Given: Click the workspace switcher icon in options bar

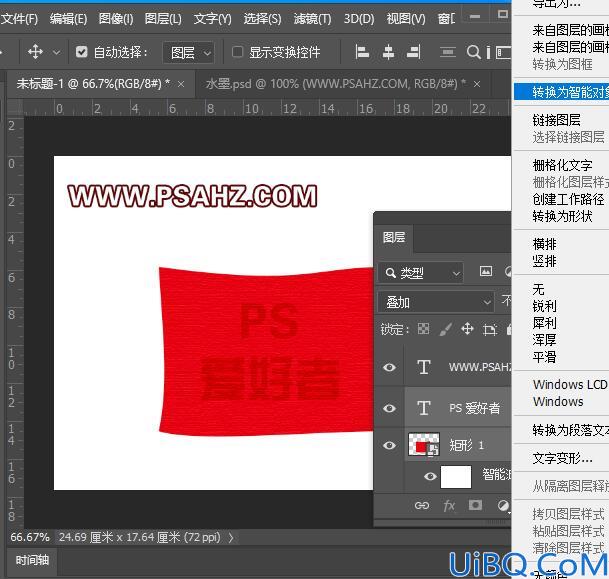Looking at the screenshot, I should (x=503, y=52).
